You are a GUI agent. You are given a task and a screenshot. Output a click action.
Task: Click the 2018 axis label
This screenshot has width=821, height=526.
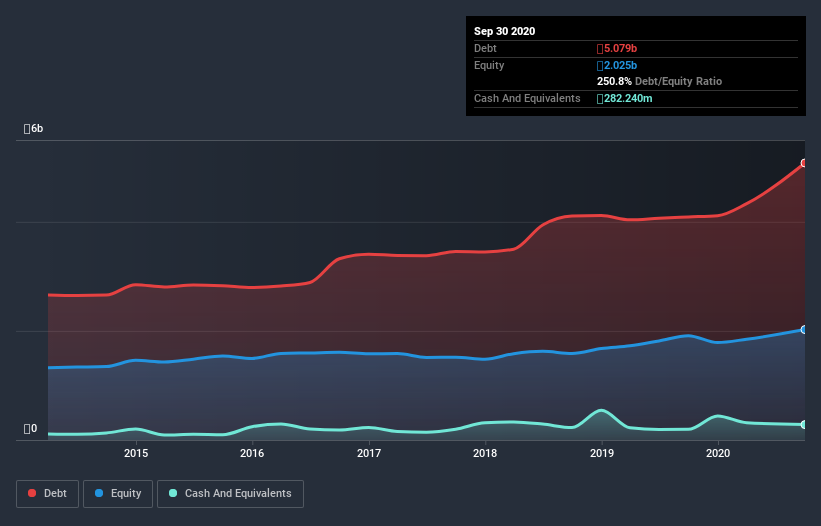pos(485,453)
